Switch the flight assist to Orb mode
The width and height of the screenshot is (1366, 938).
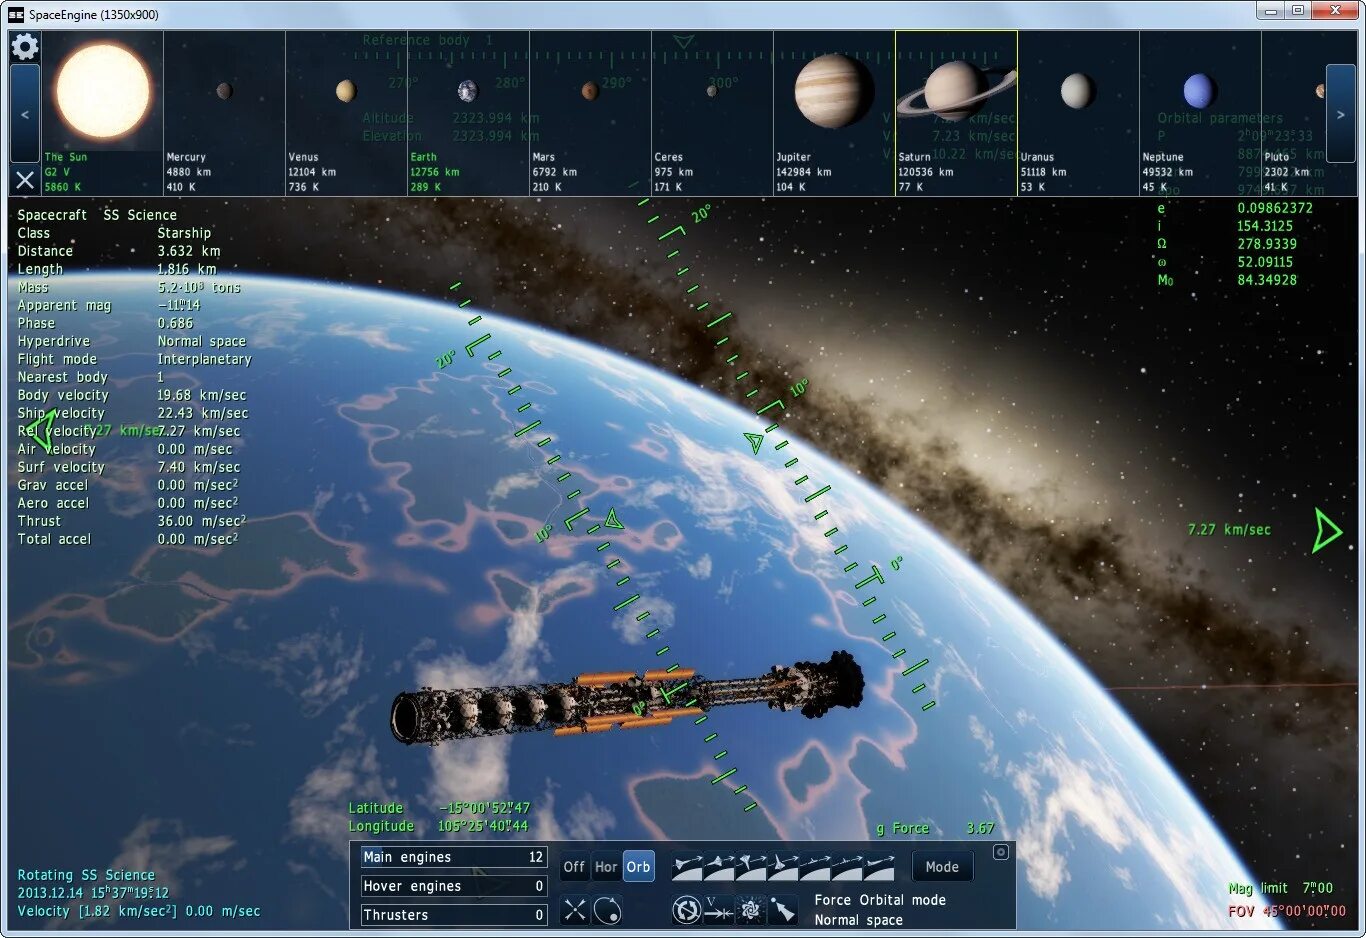click(x=638, y=867)
